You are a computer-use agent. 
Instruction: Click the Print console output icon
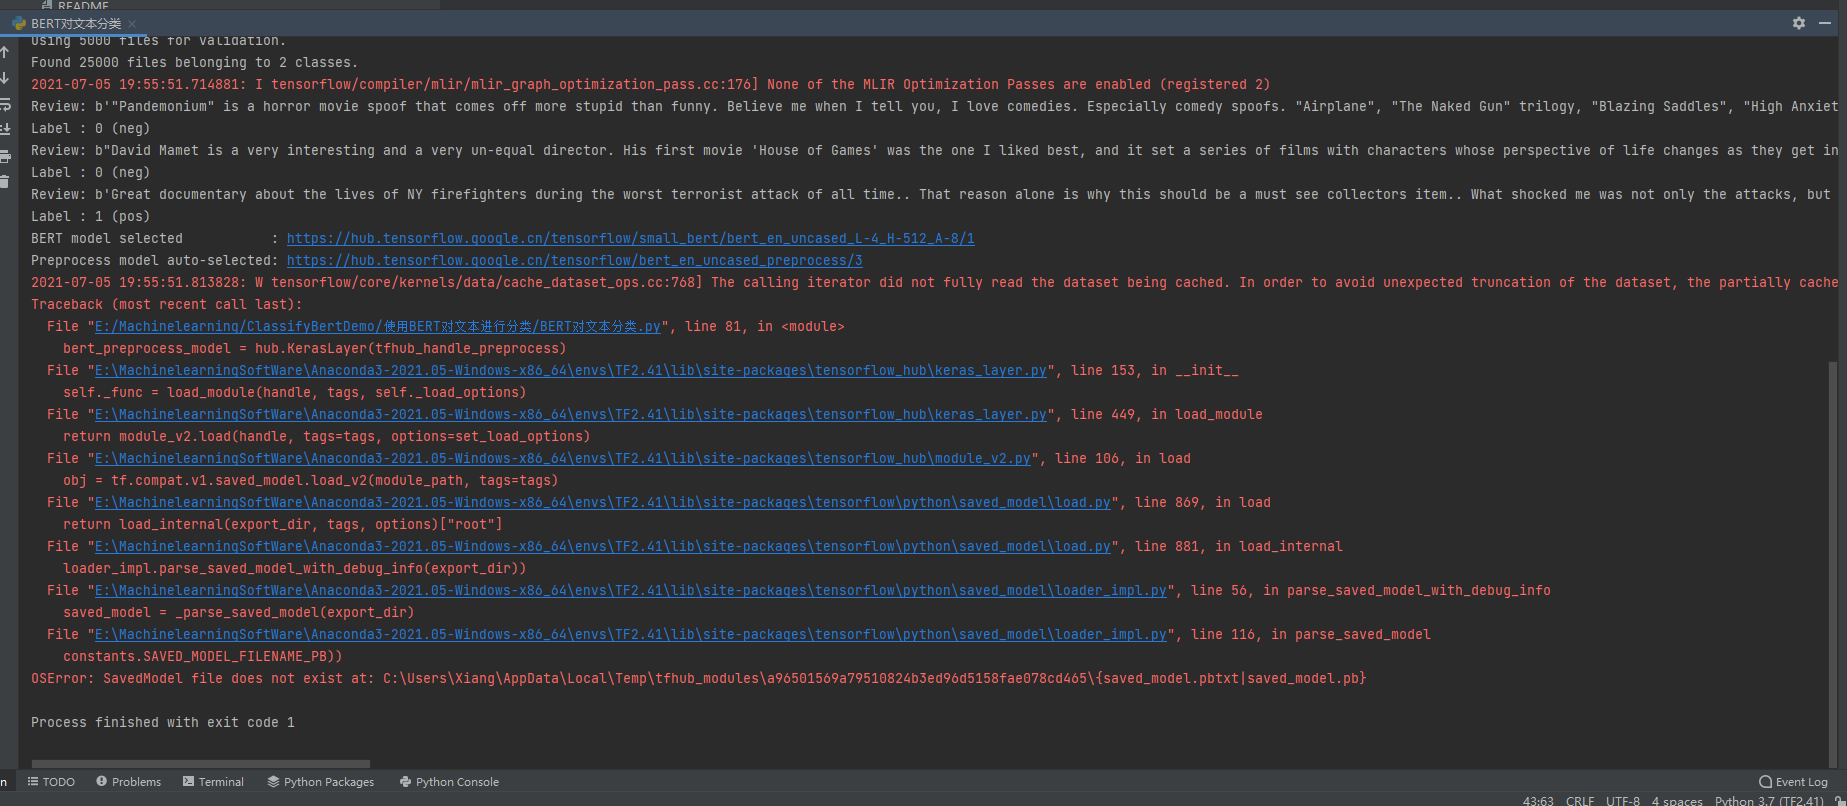tap(5, 156)
